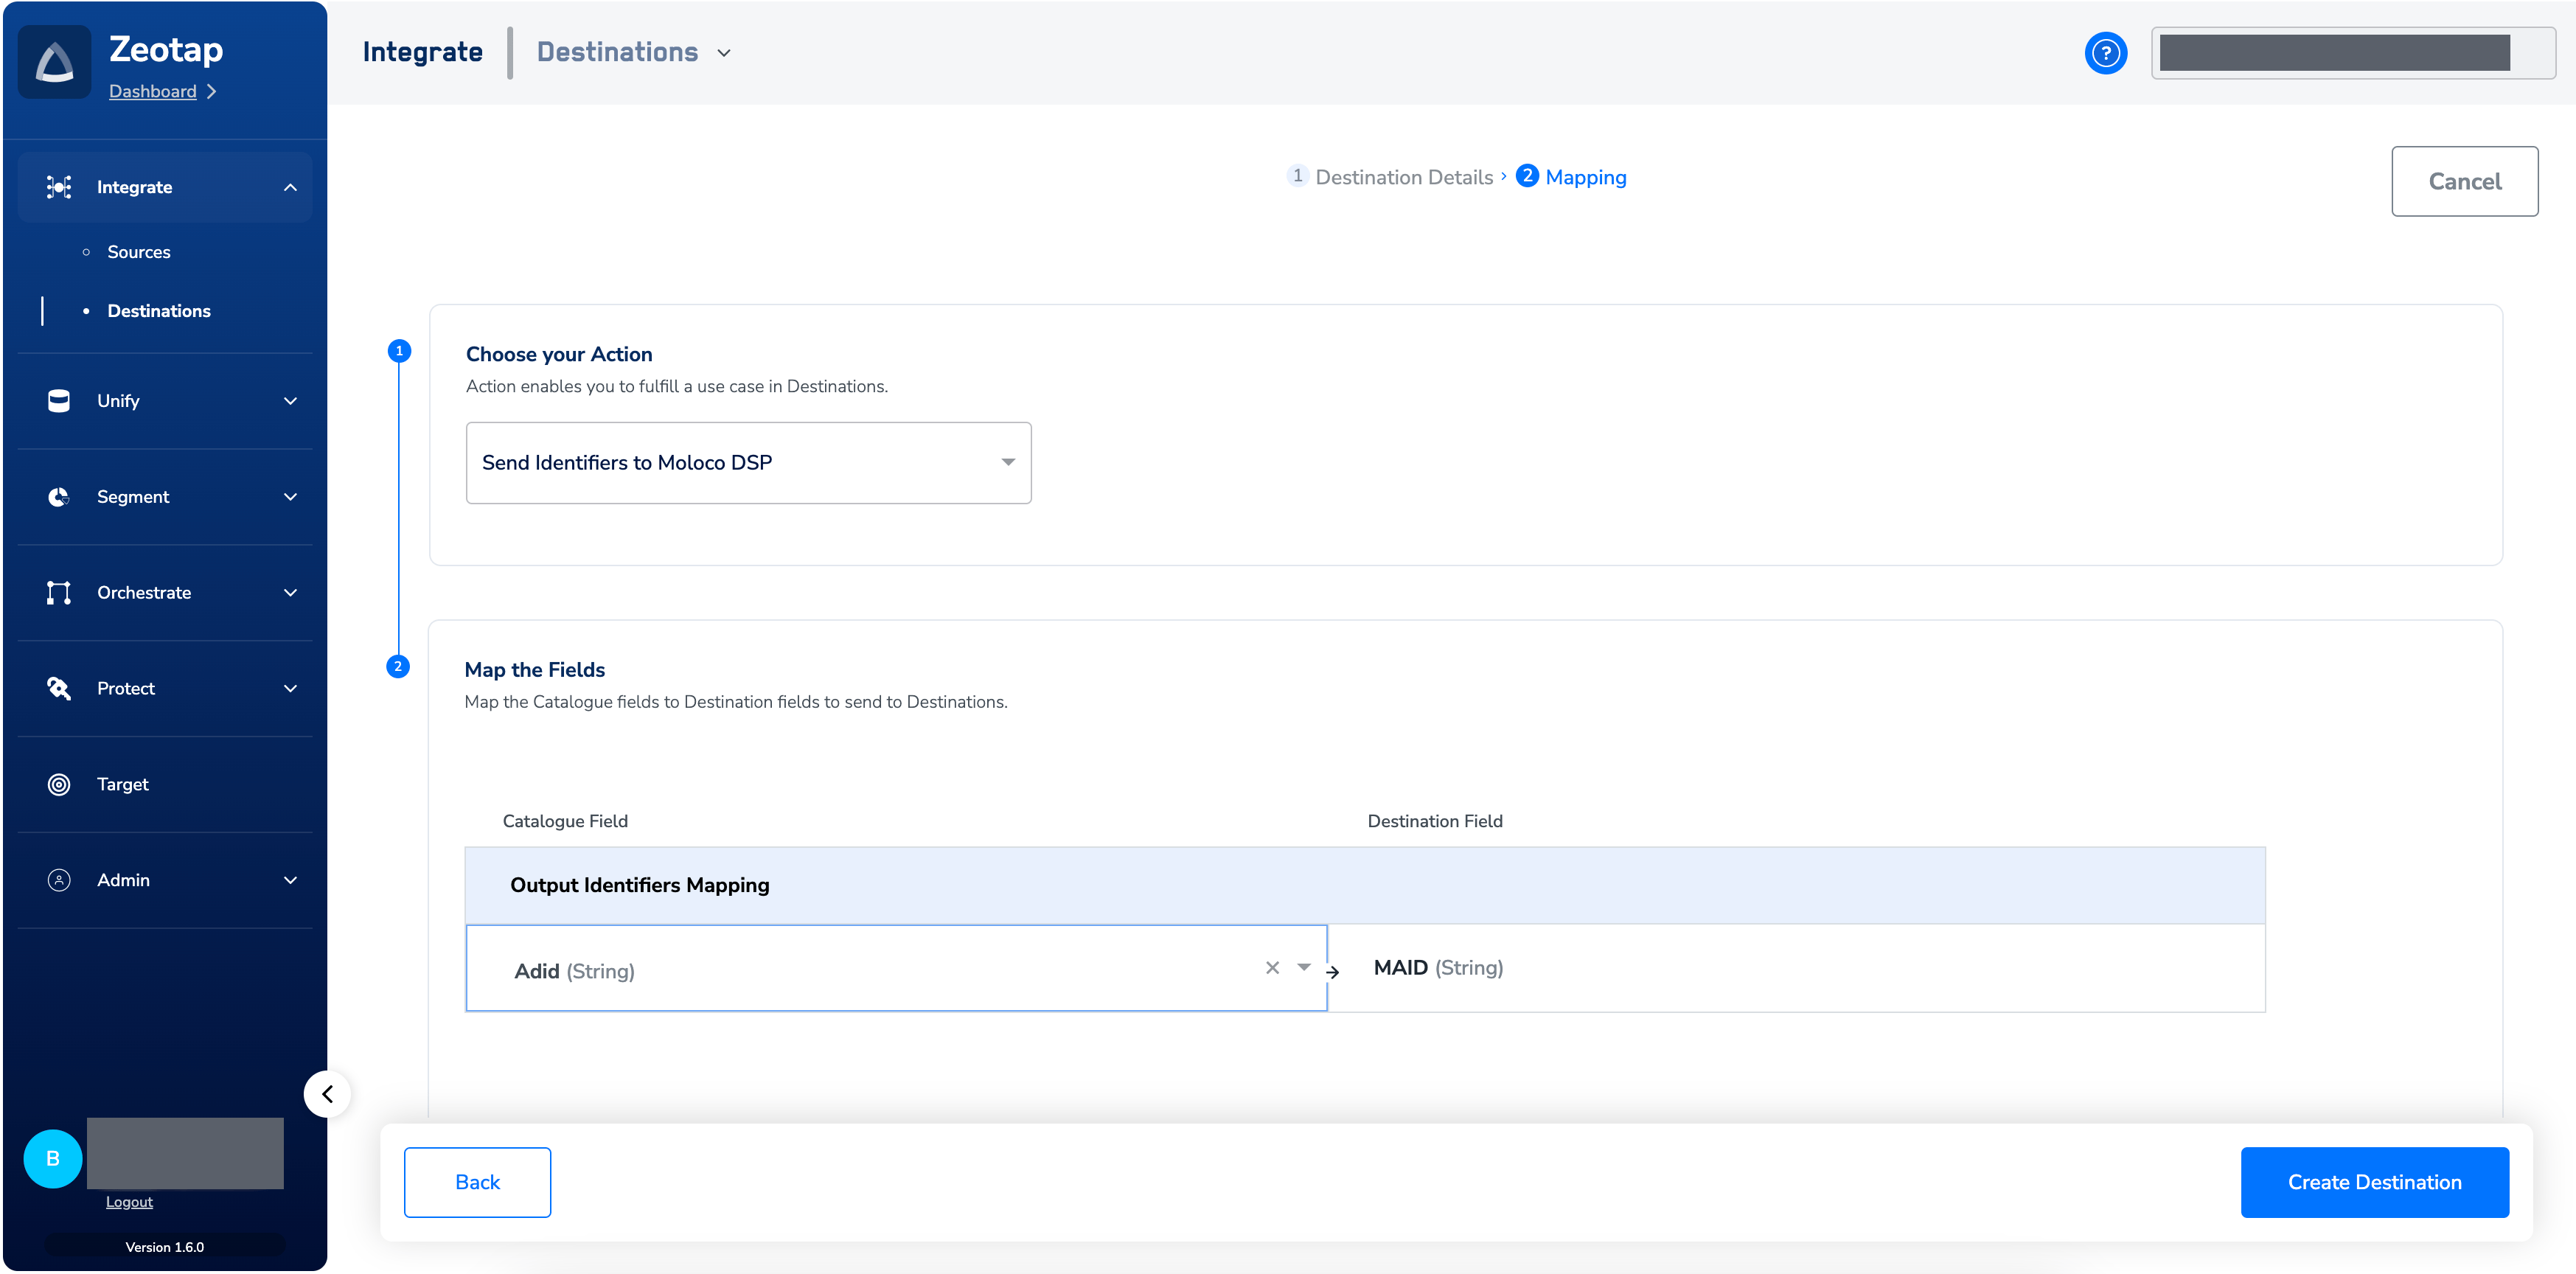Click the Zeotap logo icon
This screenshot has width=2576, height=1274.
click(55, 62)
